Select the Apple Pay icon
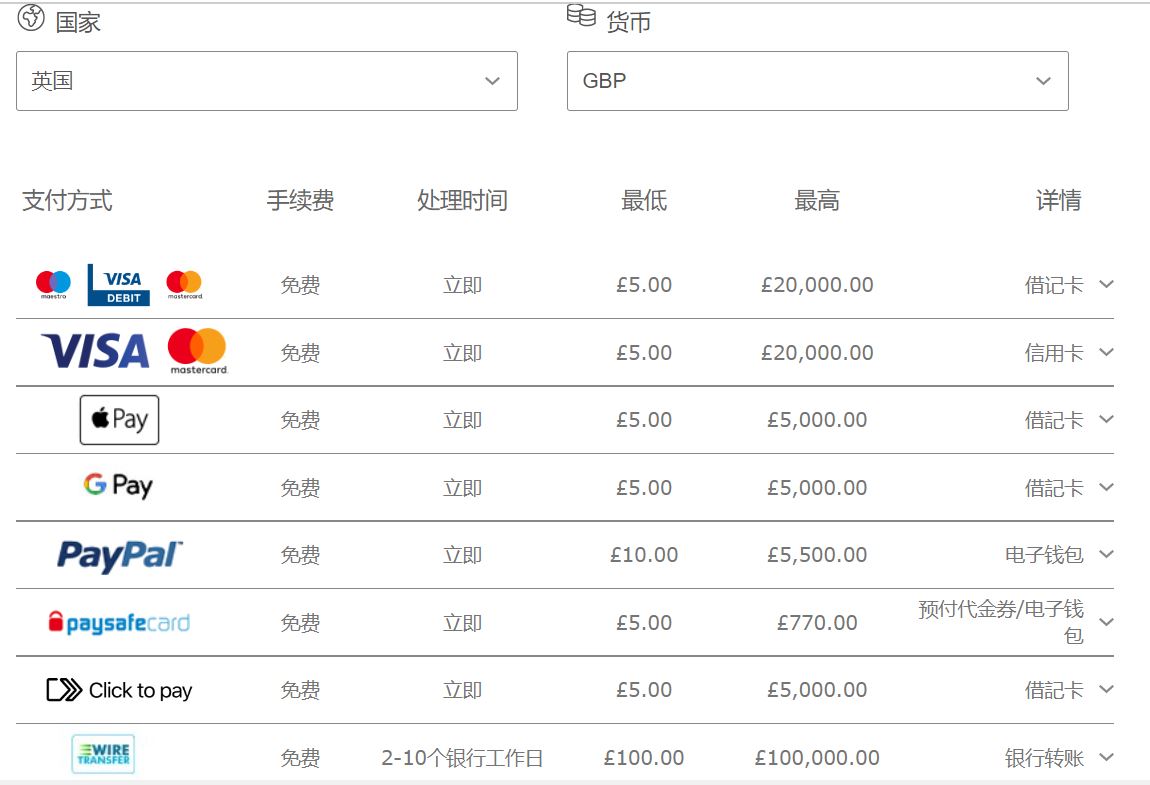The height and width of the screenshot is (785, 1150). (119, 419)
